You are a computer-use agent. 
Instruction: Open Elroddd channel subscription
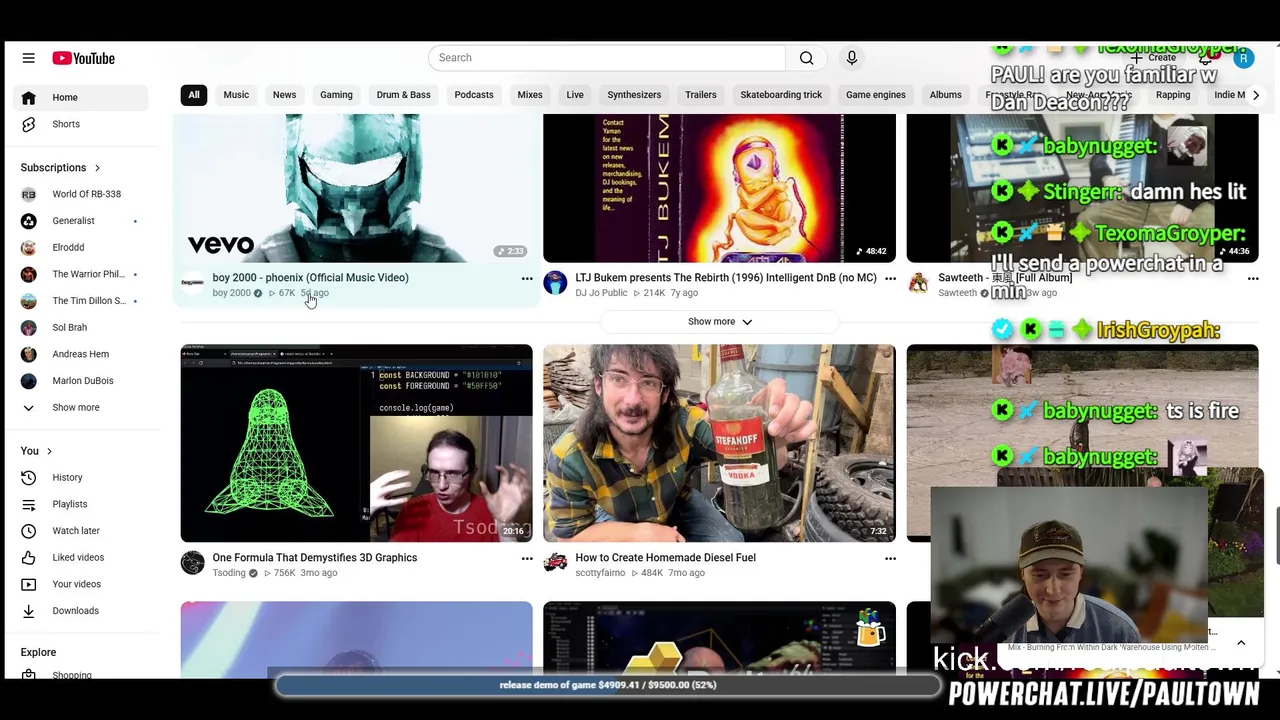pos(80,247)
